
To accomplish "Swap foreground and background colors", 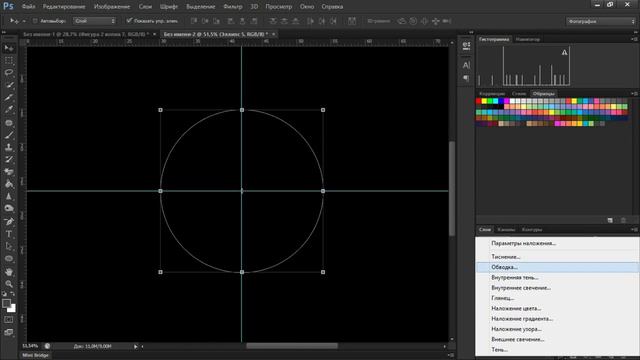I will coord(13,294).
